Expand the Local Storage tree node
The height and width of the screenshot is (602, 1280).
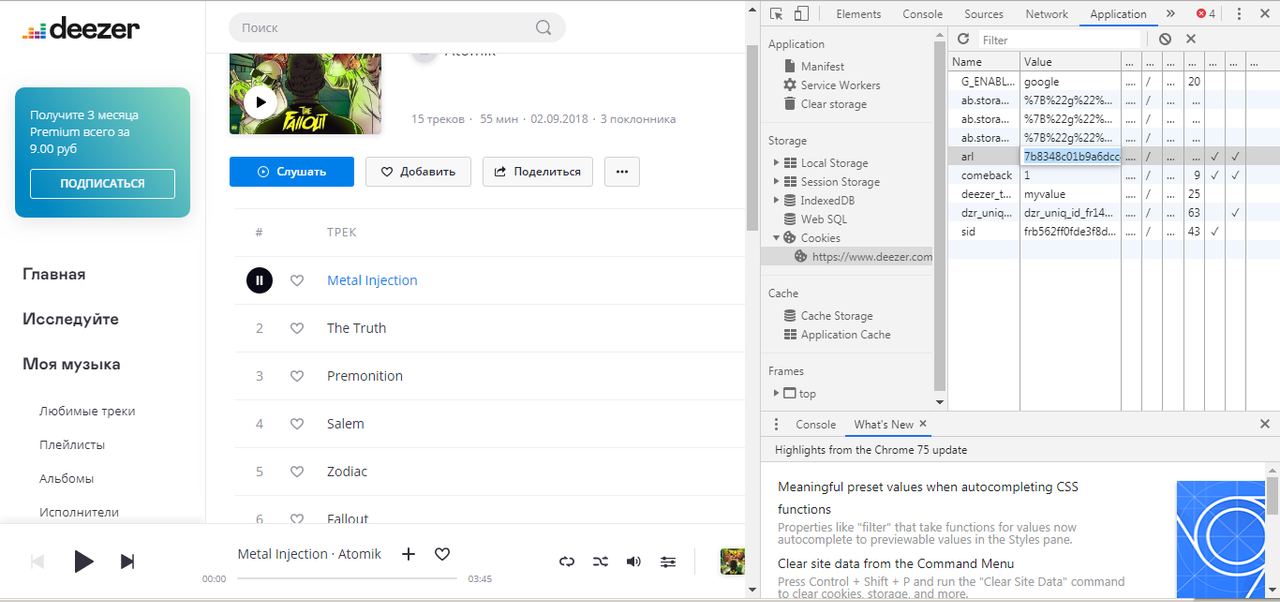[x=776, y=163]
